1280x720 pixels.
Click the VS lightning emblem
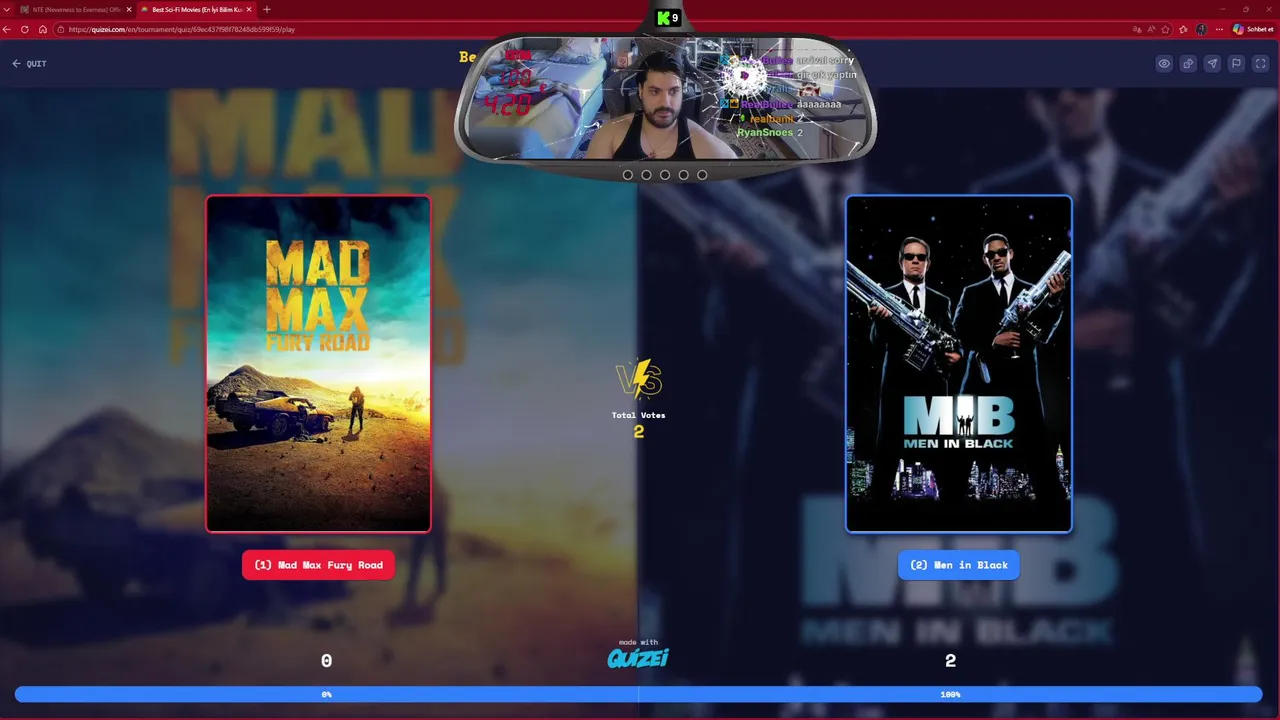point(639,380)
